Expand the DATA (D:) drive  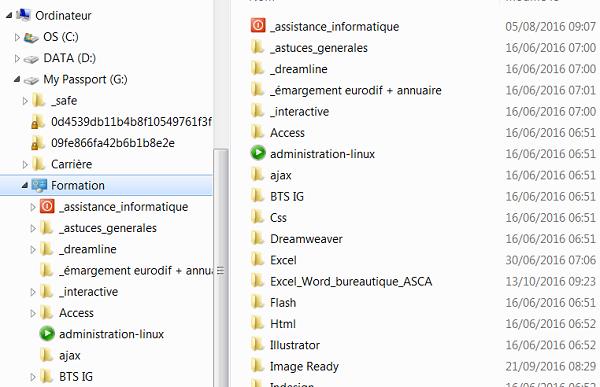click(x=17, y=58)
